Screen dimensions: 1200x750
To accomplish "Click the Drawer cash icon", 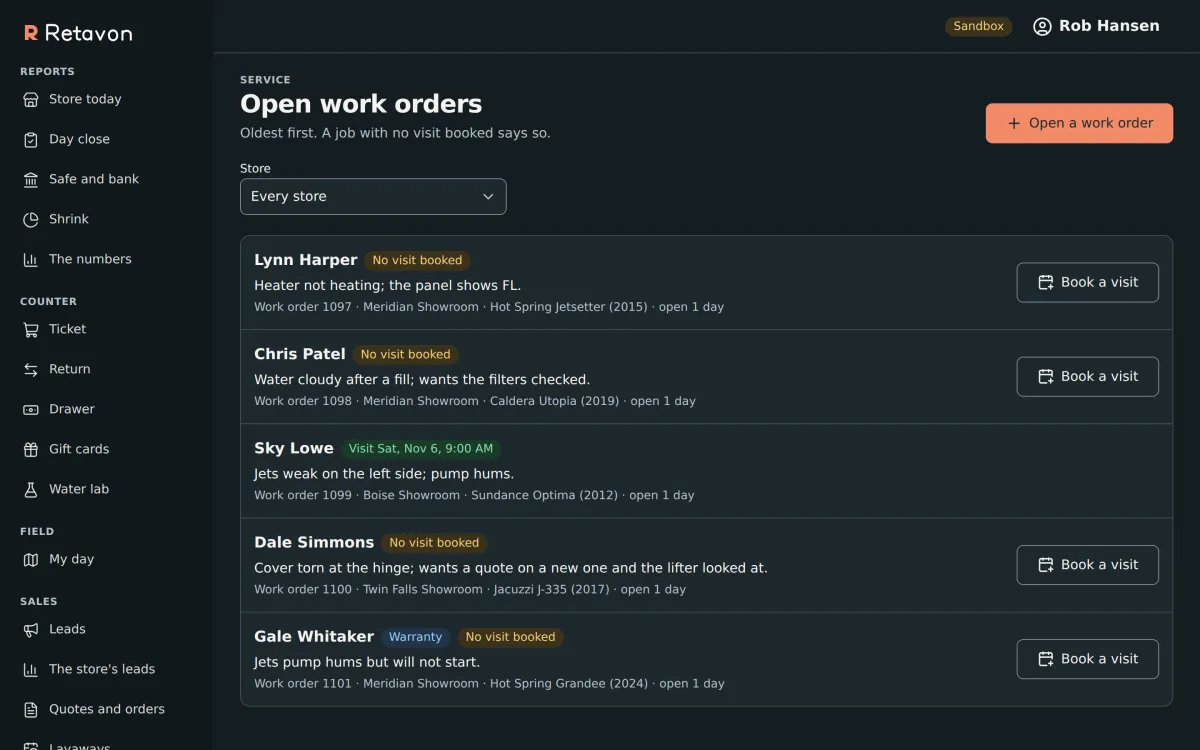I will [x=31, y=409].
